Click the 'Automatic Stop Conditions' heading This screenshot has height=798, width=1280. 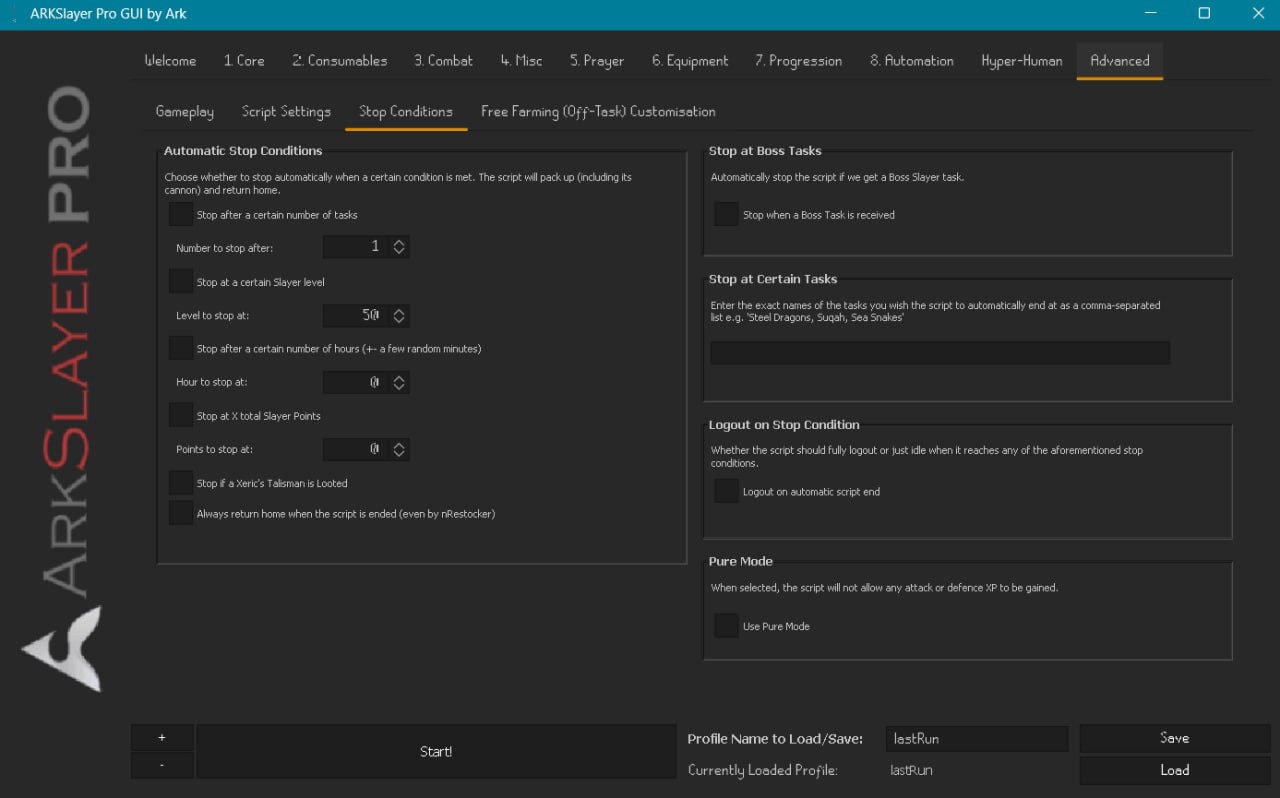point(243,151)
